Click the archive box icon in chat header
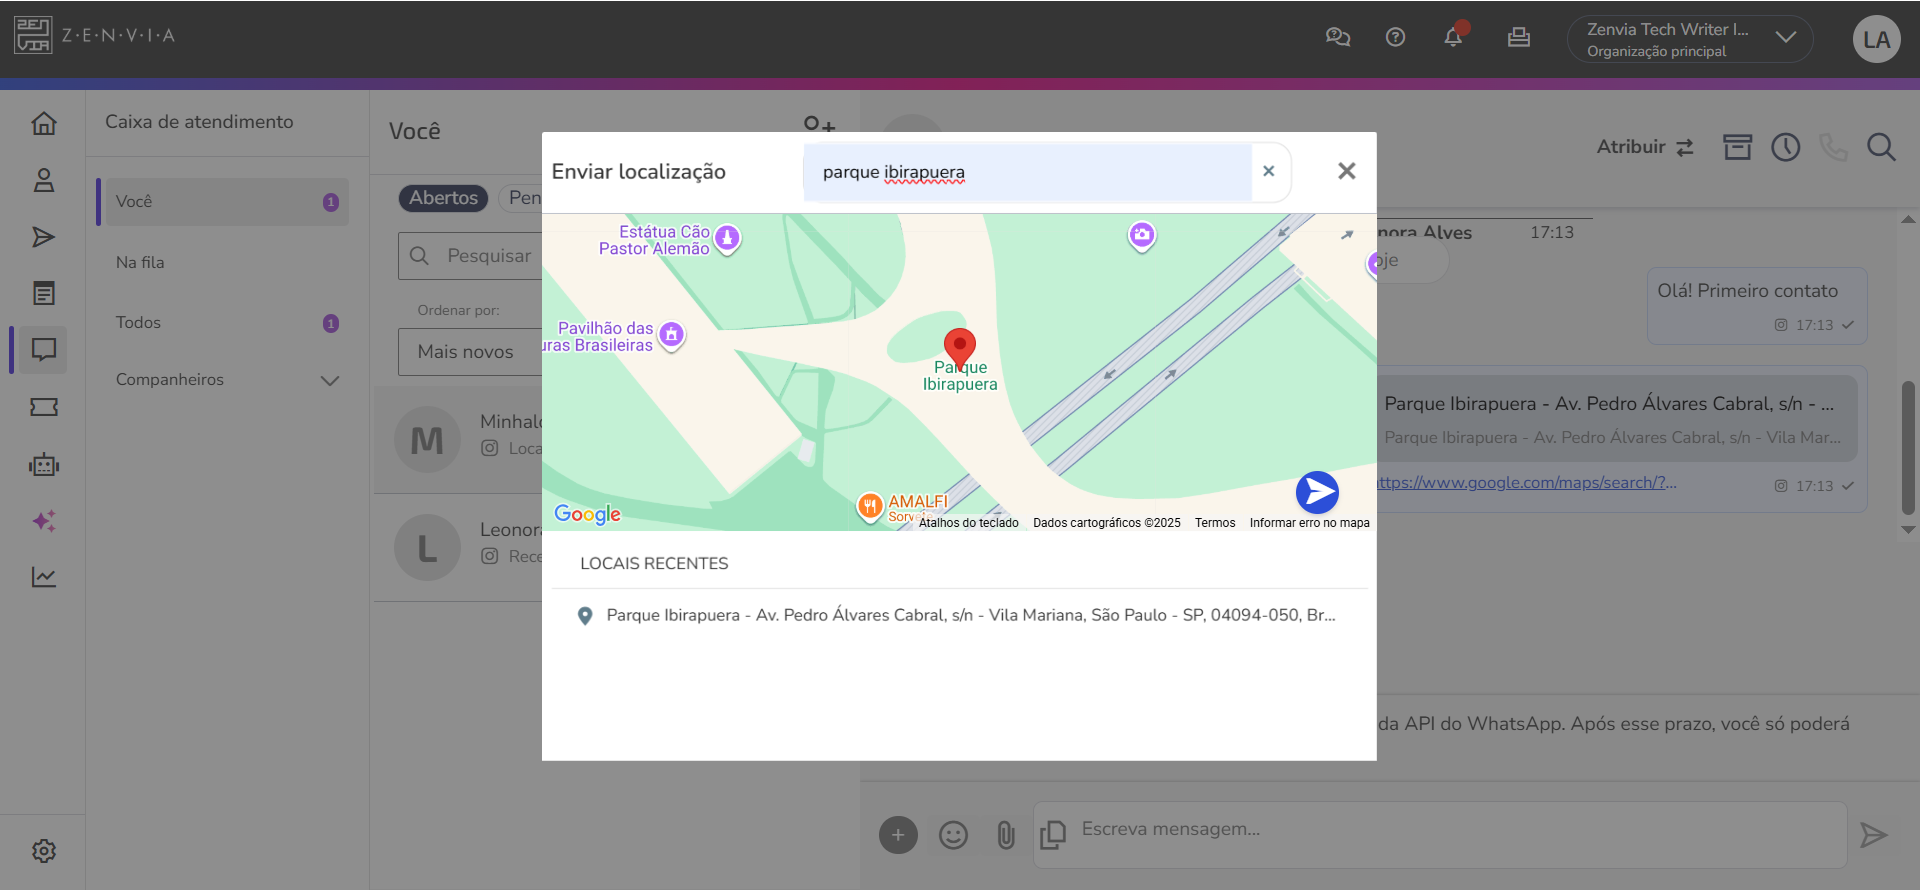Screen dimensions: 1920x890 tap(1738, 147)
